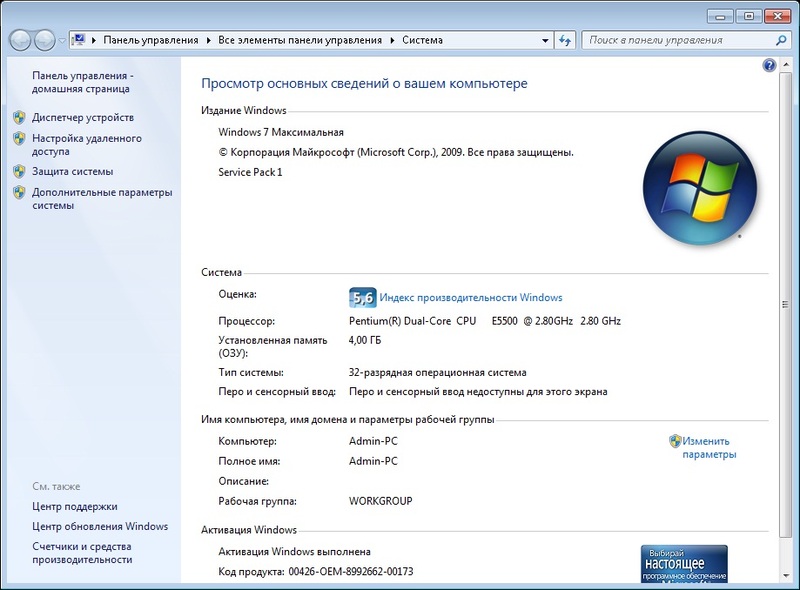Image resolution: width=800 pixels, height=590 pixels.
Task: Click Активация Windows выполнена text
Action: [294, 551]
